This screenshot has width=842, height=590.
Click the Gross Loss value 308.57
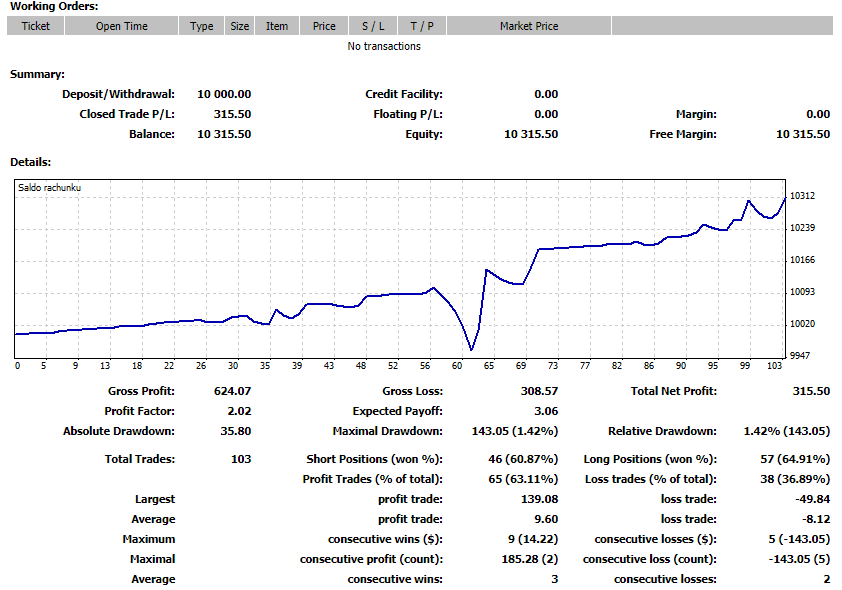click(x=539, y=391)
